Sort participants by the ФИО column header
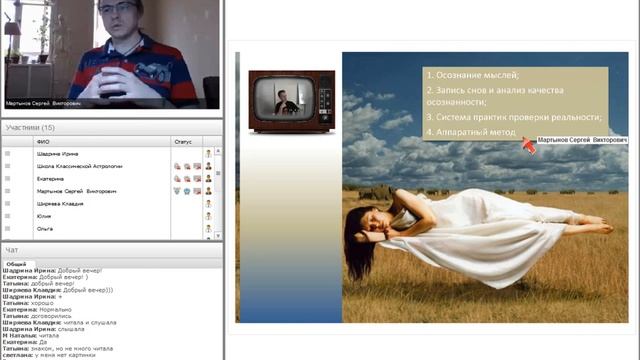This screenshot has height=360, width=640. tap(102, 142)
